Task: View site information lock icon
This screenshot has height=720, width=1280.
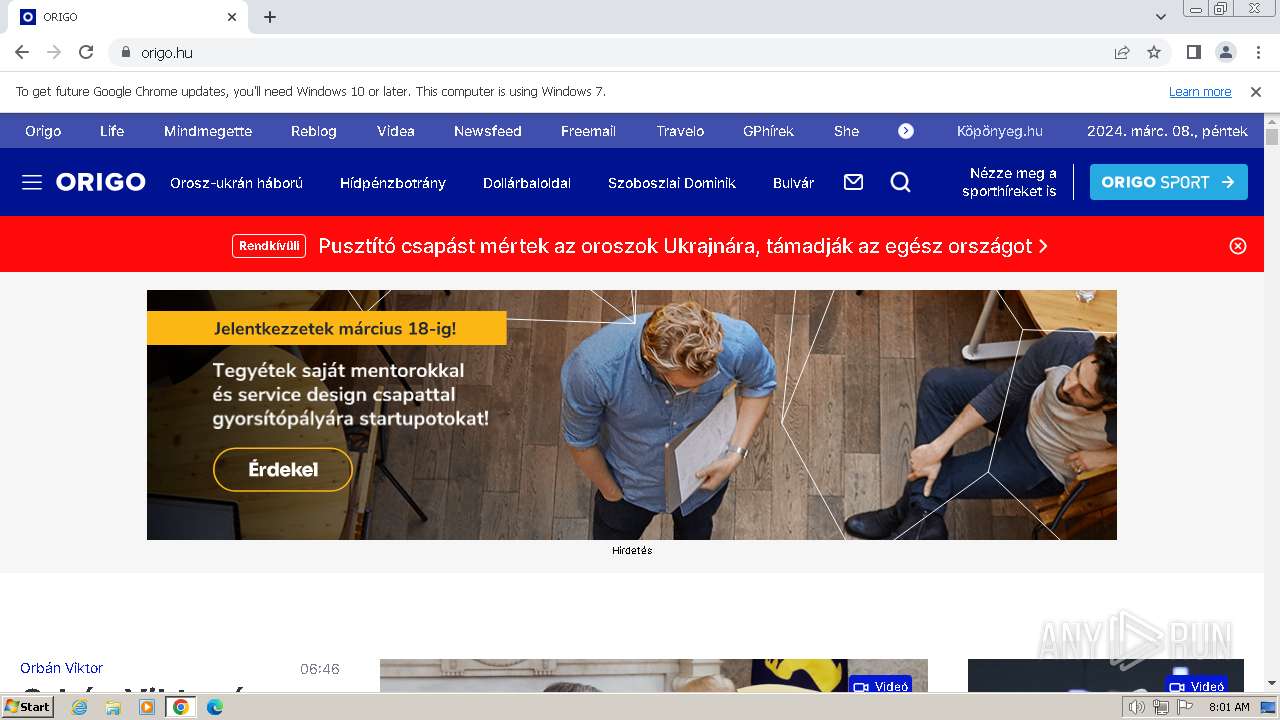Action: click(126, 52)
